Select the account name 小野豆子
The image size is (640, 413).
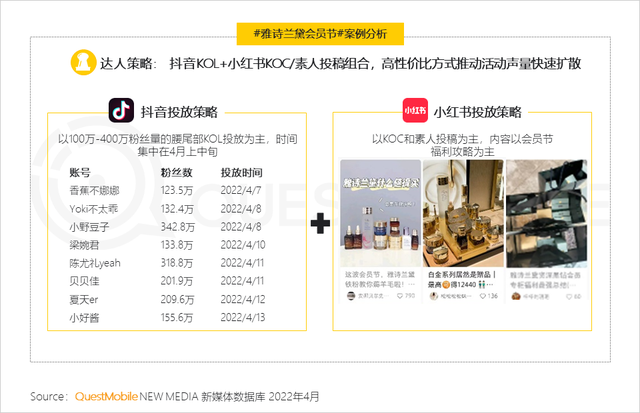89,227
